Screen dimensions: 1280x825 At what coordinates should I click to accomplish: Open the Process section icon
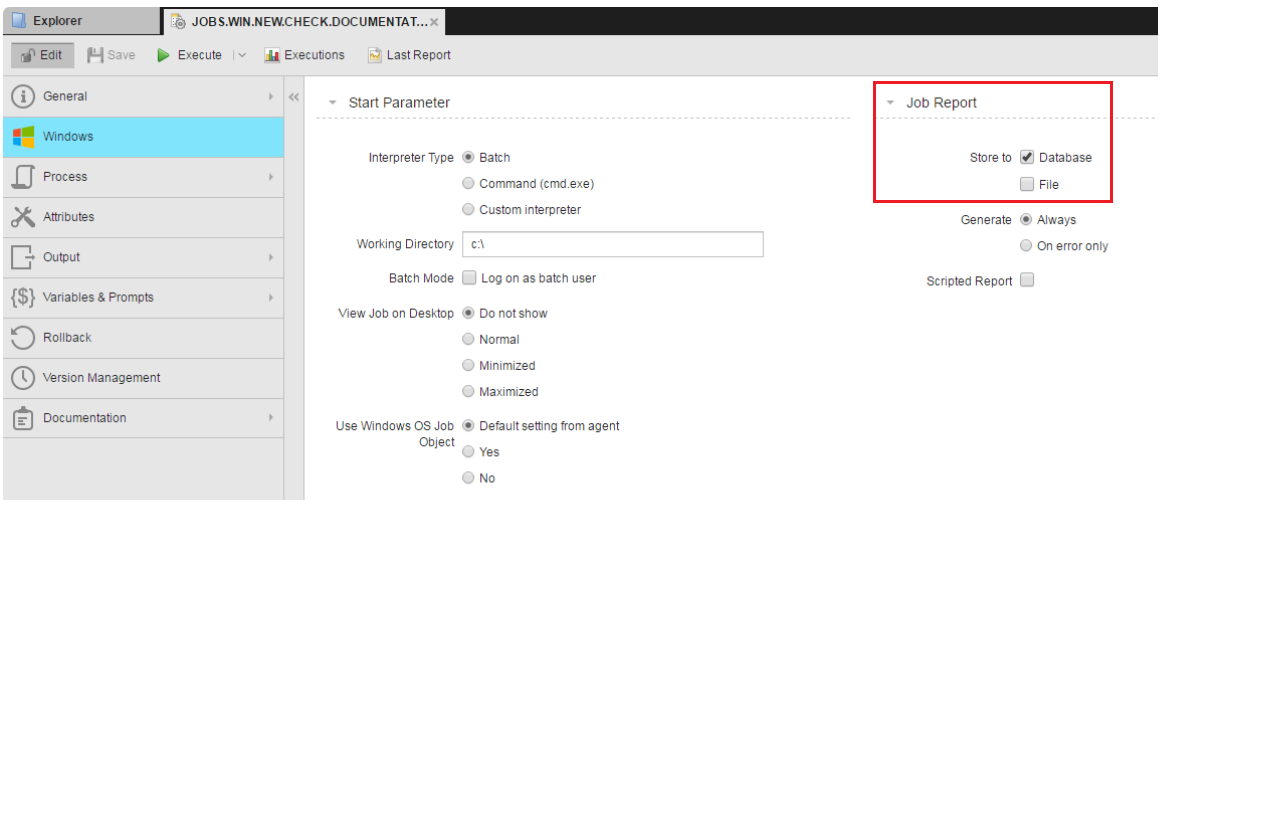click(22, 176)
